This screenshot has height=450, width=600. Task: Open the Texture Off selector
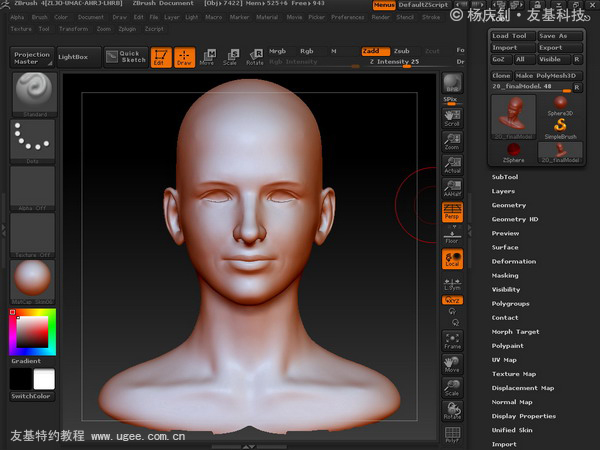[33, 235]
